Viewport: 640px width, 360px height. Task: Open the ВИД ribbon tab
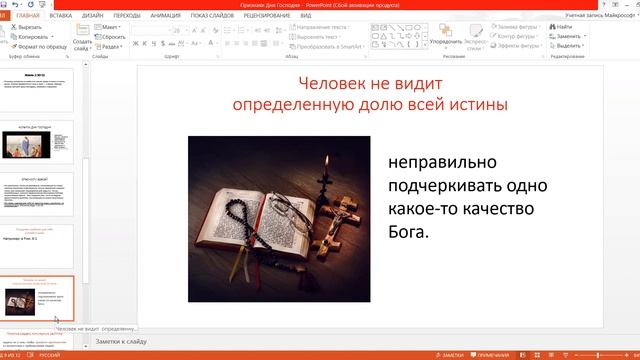[x=306, y=16]
